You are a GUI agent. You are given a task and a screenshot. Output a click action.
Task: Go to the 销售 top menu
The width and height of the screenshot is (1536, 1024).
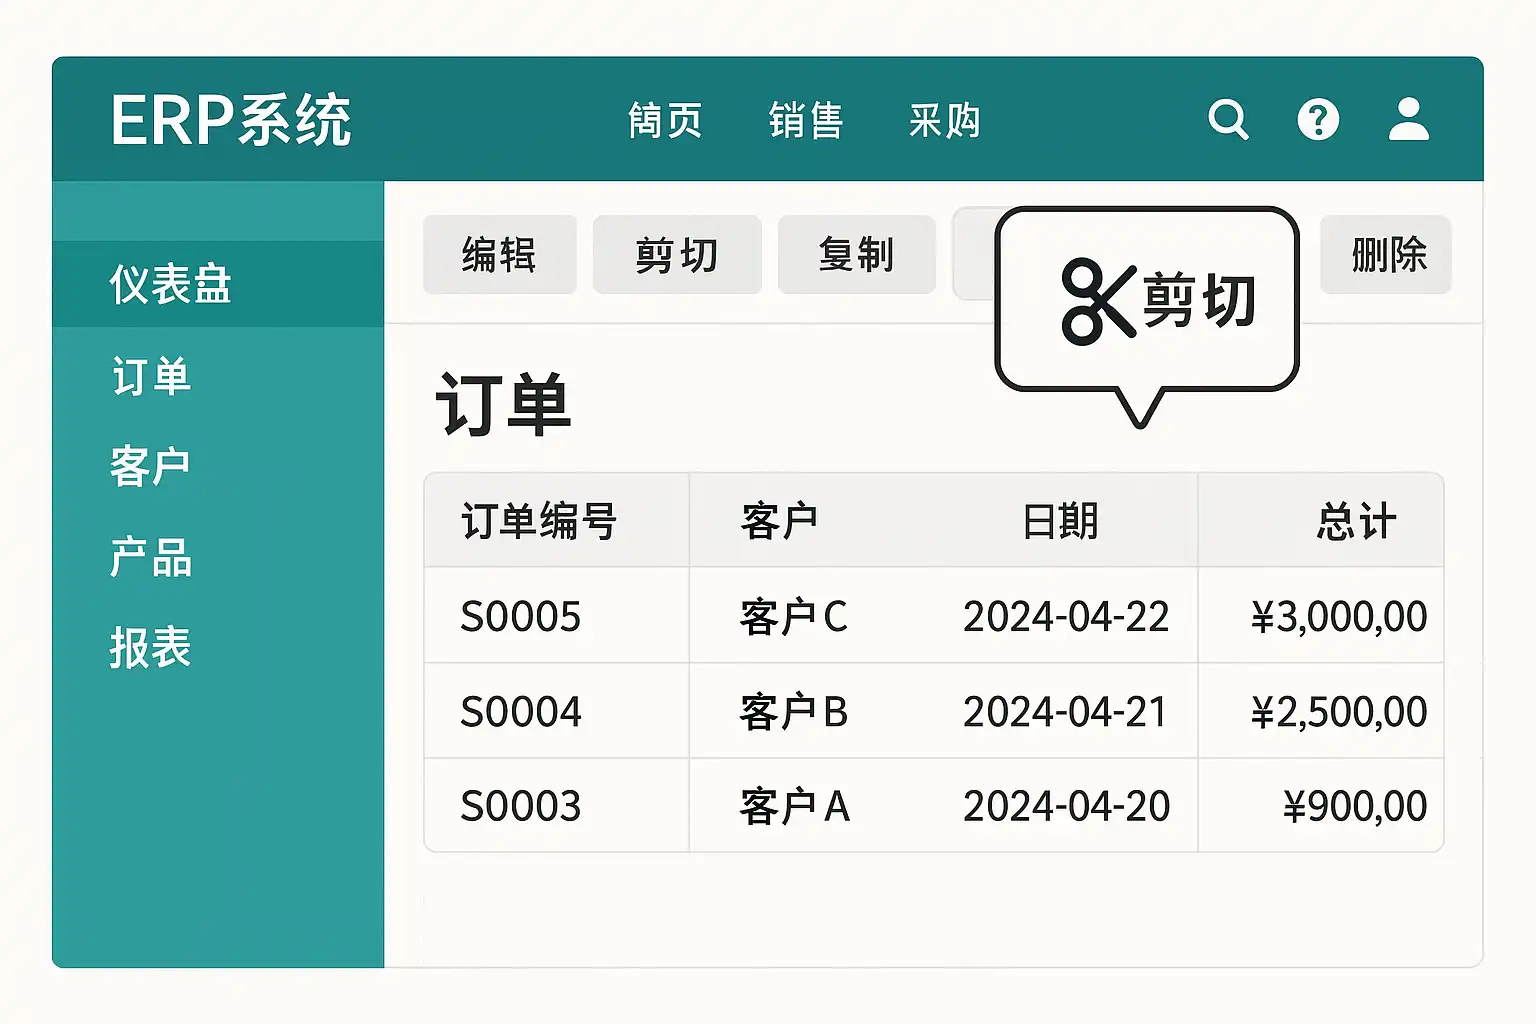[806, 121]
